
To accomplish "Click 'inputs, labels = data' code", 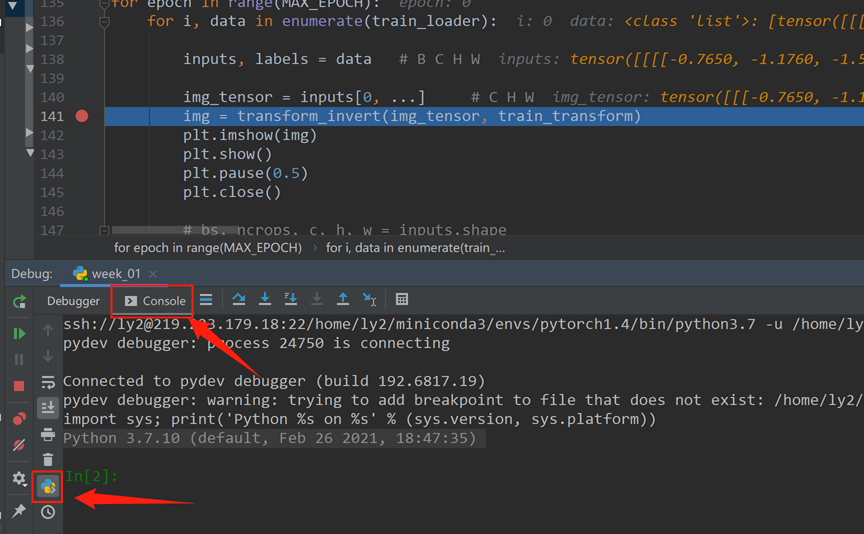I will click(x=277, y=59).
